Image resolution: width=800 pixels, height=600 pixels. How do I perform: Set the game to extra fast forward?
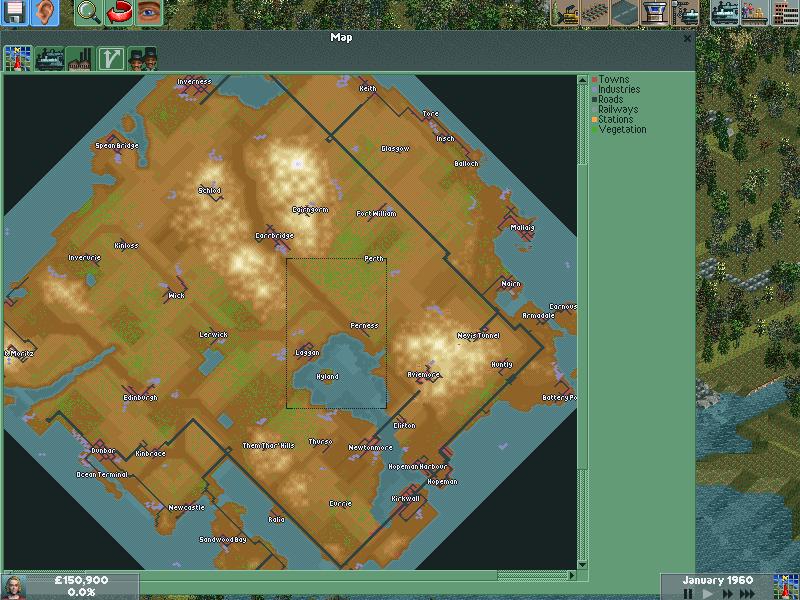point(747,593)
